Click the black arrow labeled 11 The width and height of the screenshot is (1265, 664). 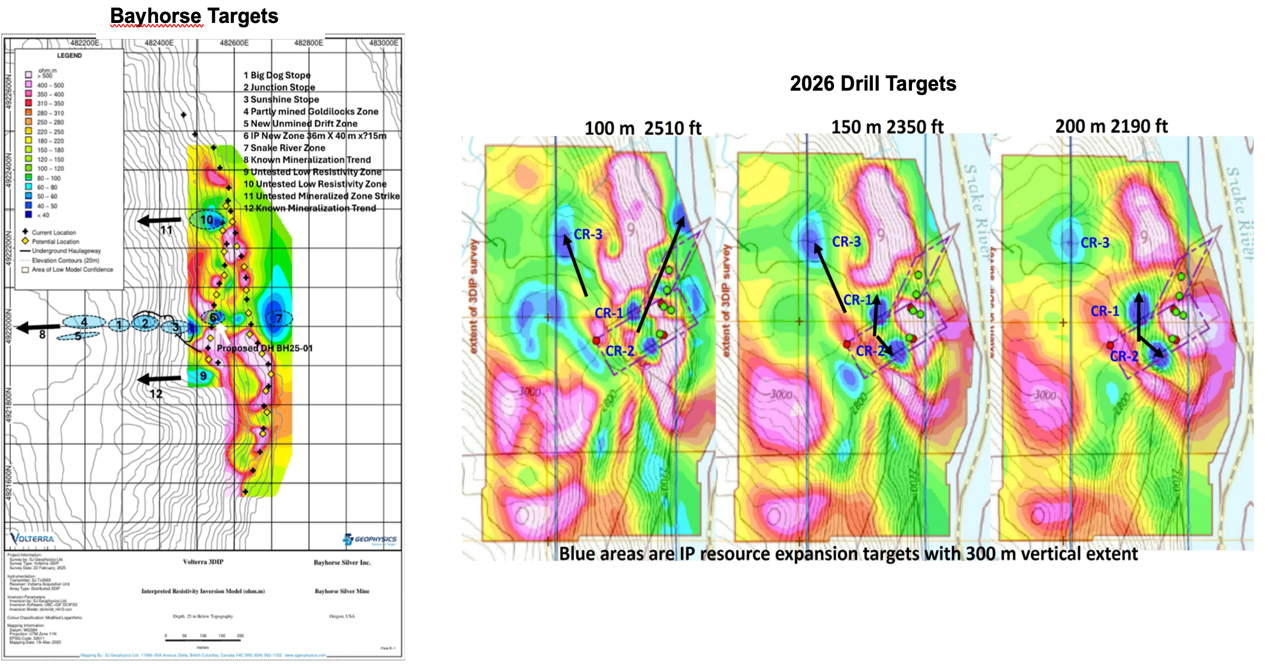tap(161, 219)
